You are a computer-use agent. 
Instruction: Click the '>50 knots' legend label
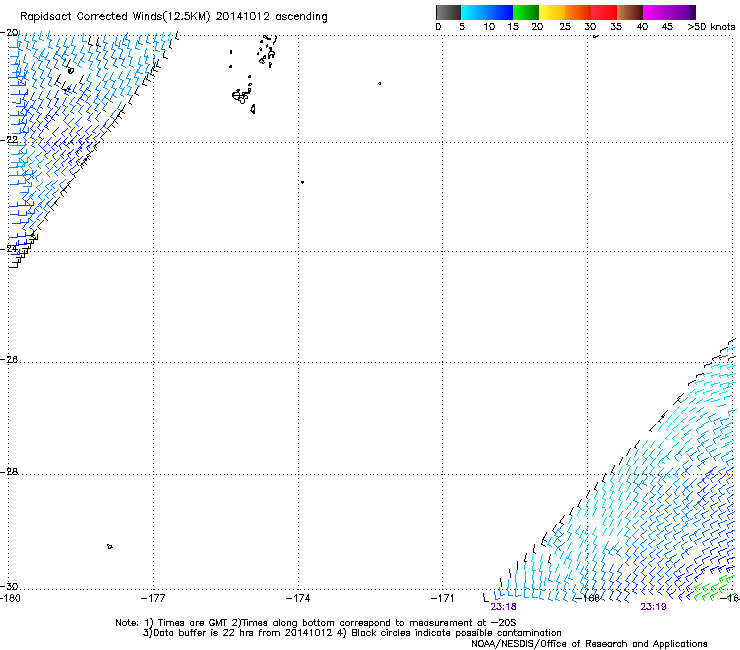point(712,27)
